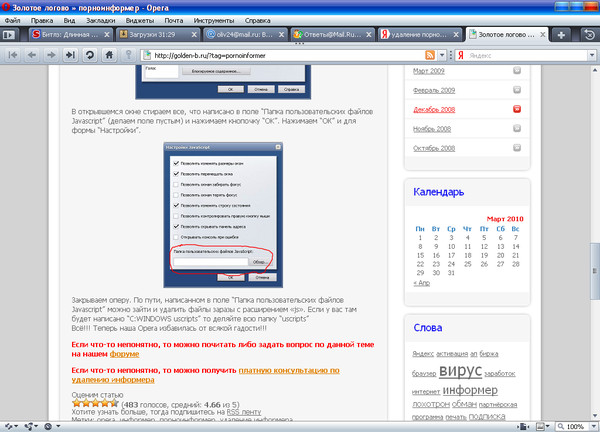Expand the Ноябрь 2008 archive toggle
This screenshot has height=432, width=600.
(x=517, y=128)
